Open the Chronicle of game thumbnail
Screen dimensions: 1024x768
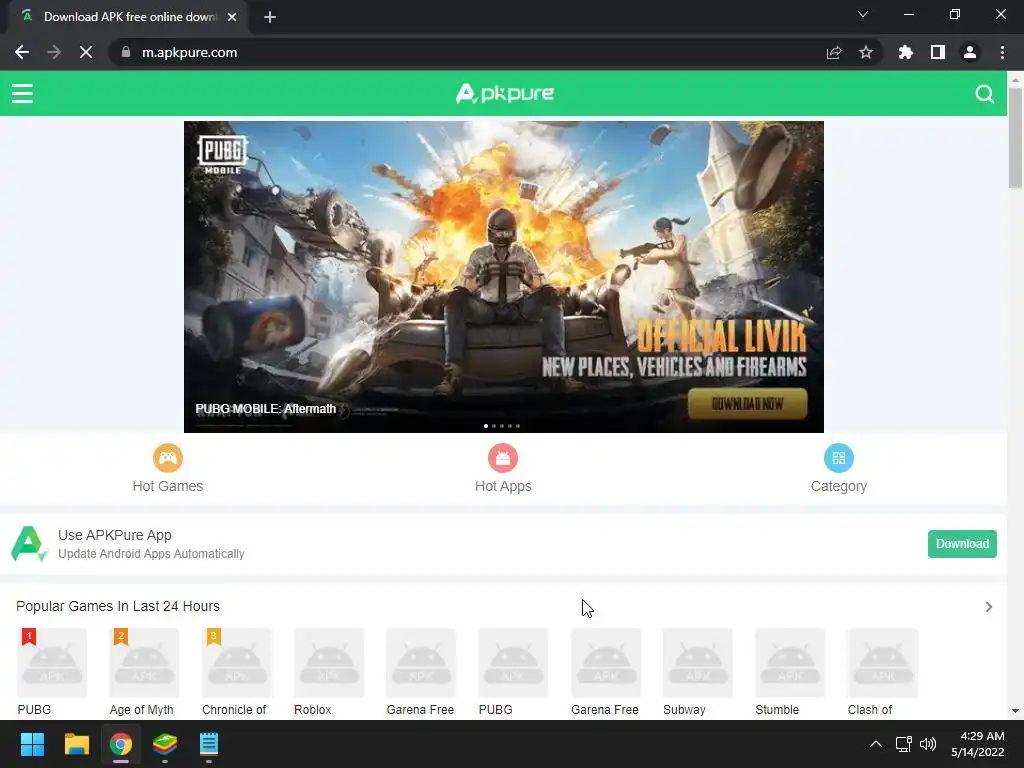click(x=236, y=663)
